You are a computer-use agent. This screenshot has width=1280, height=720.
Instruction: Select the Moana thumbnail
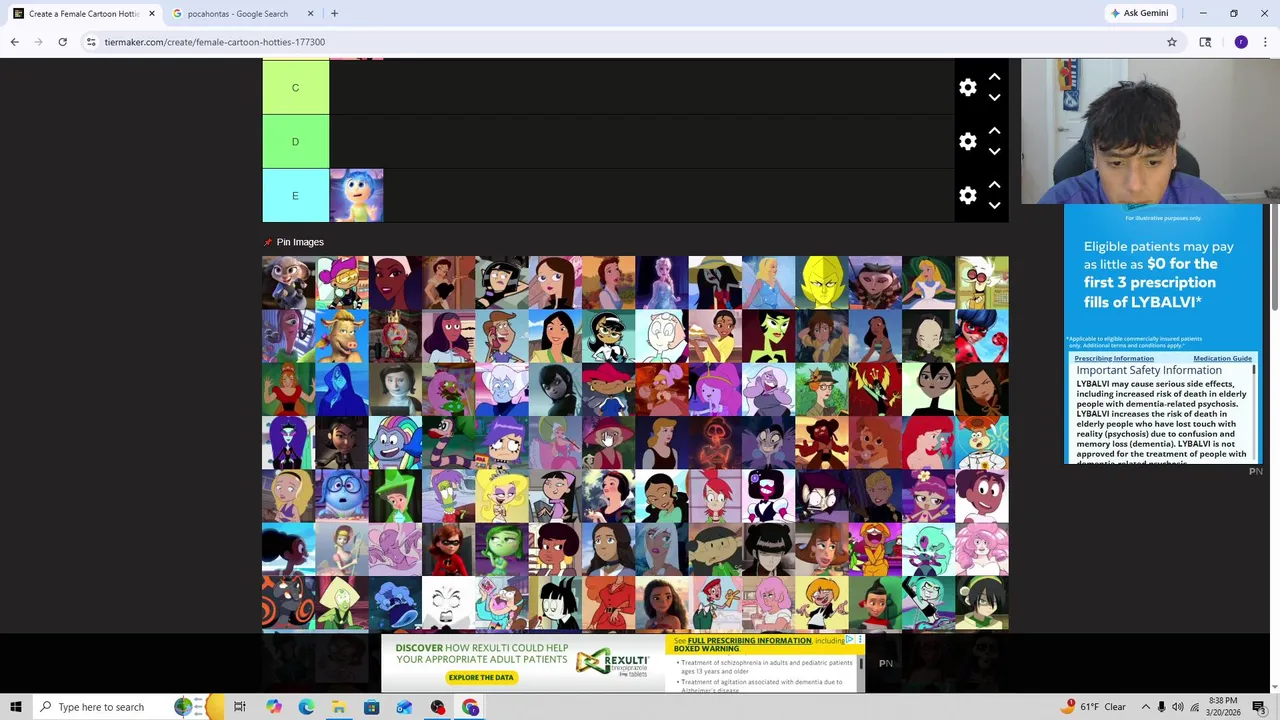661,604
